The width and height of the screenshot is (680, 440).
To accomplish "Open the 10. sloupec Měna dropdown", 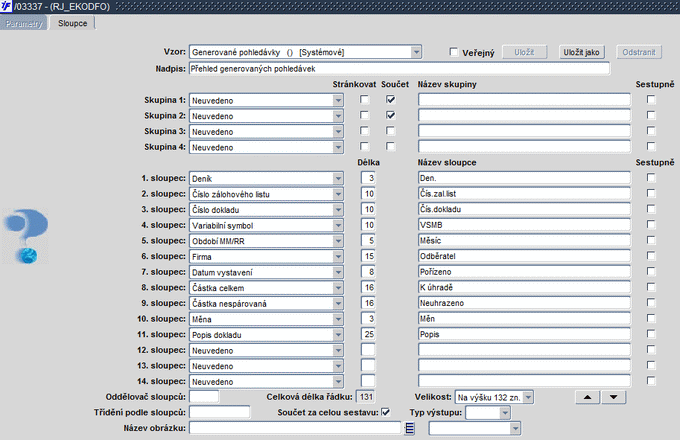I will [x=338, y=319].
